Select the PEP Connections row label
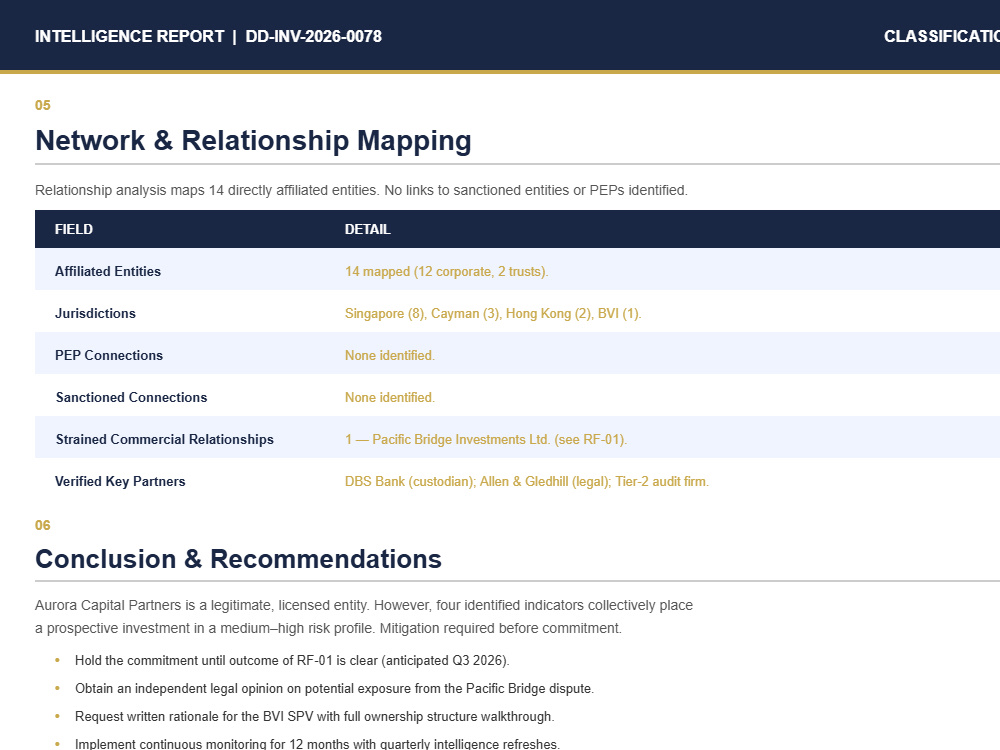The height and width of the screenshot is (750, 1000). 109,355
